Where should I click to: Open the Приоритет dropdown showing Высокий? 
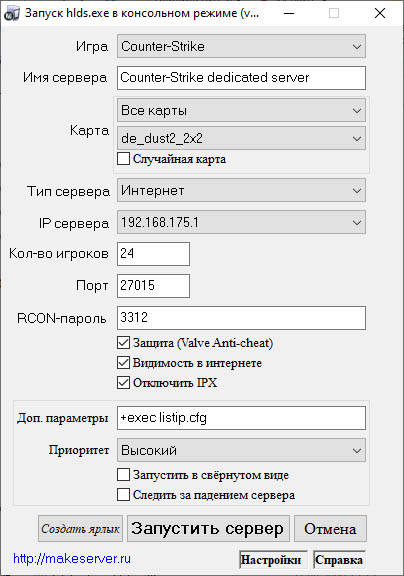pyautogui.click(x=241, y=450)
